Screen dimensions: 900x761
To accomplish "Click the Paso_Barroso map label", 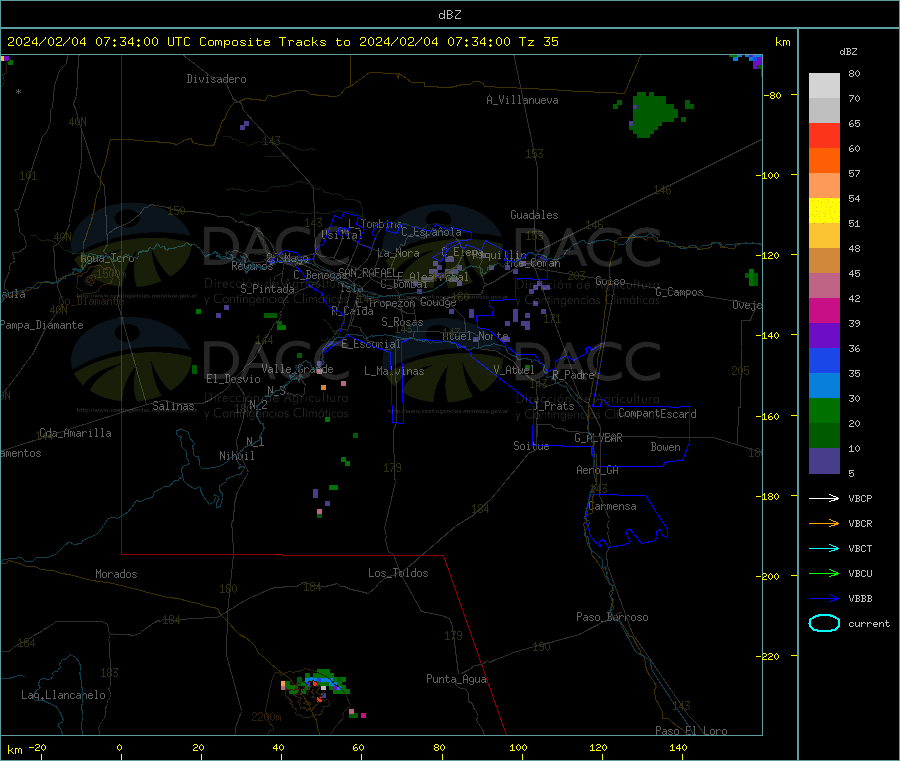I will tap(612, 617).
